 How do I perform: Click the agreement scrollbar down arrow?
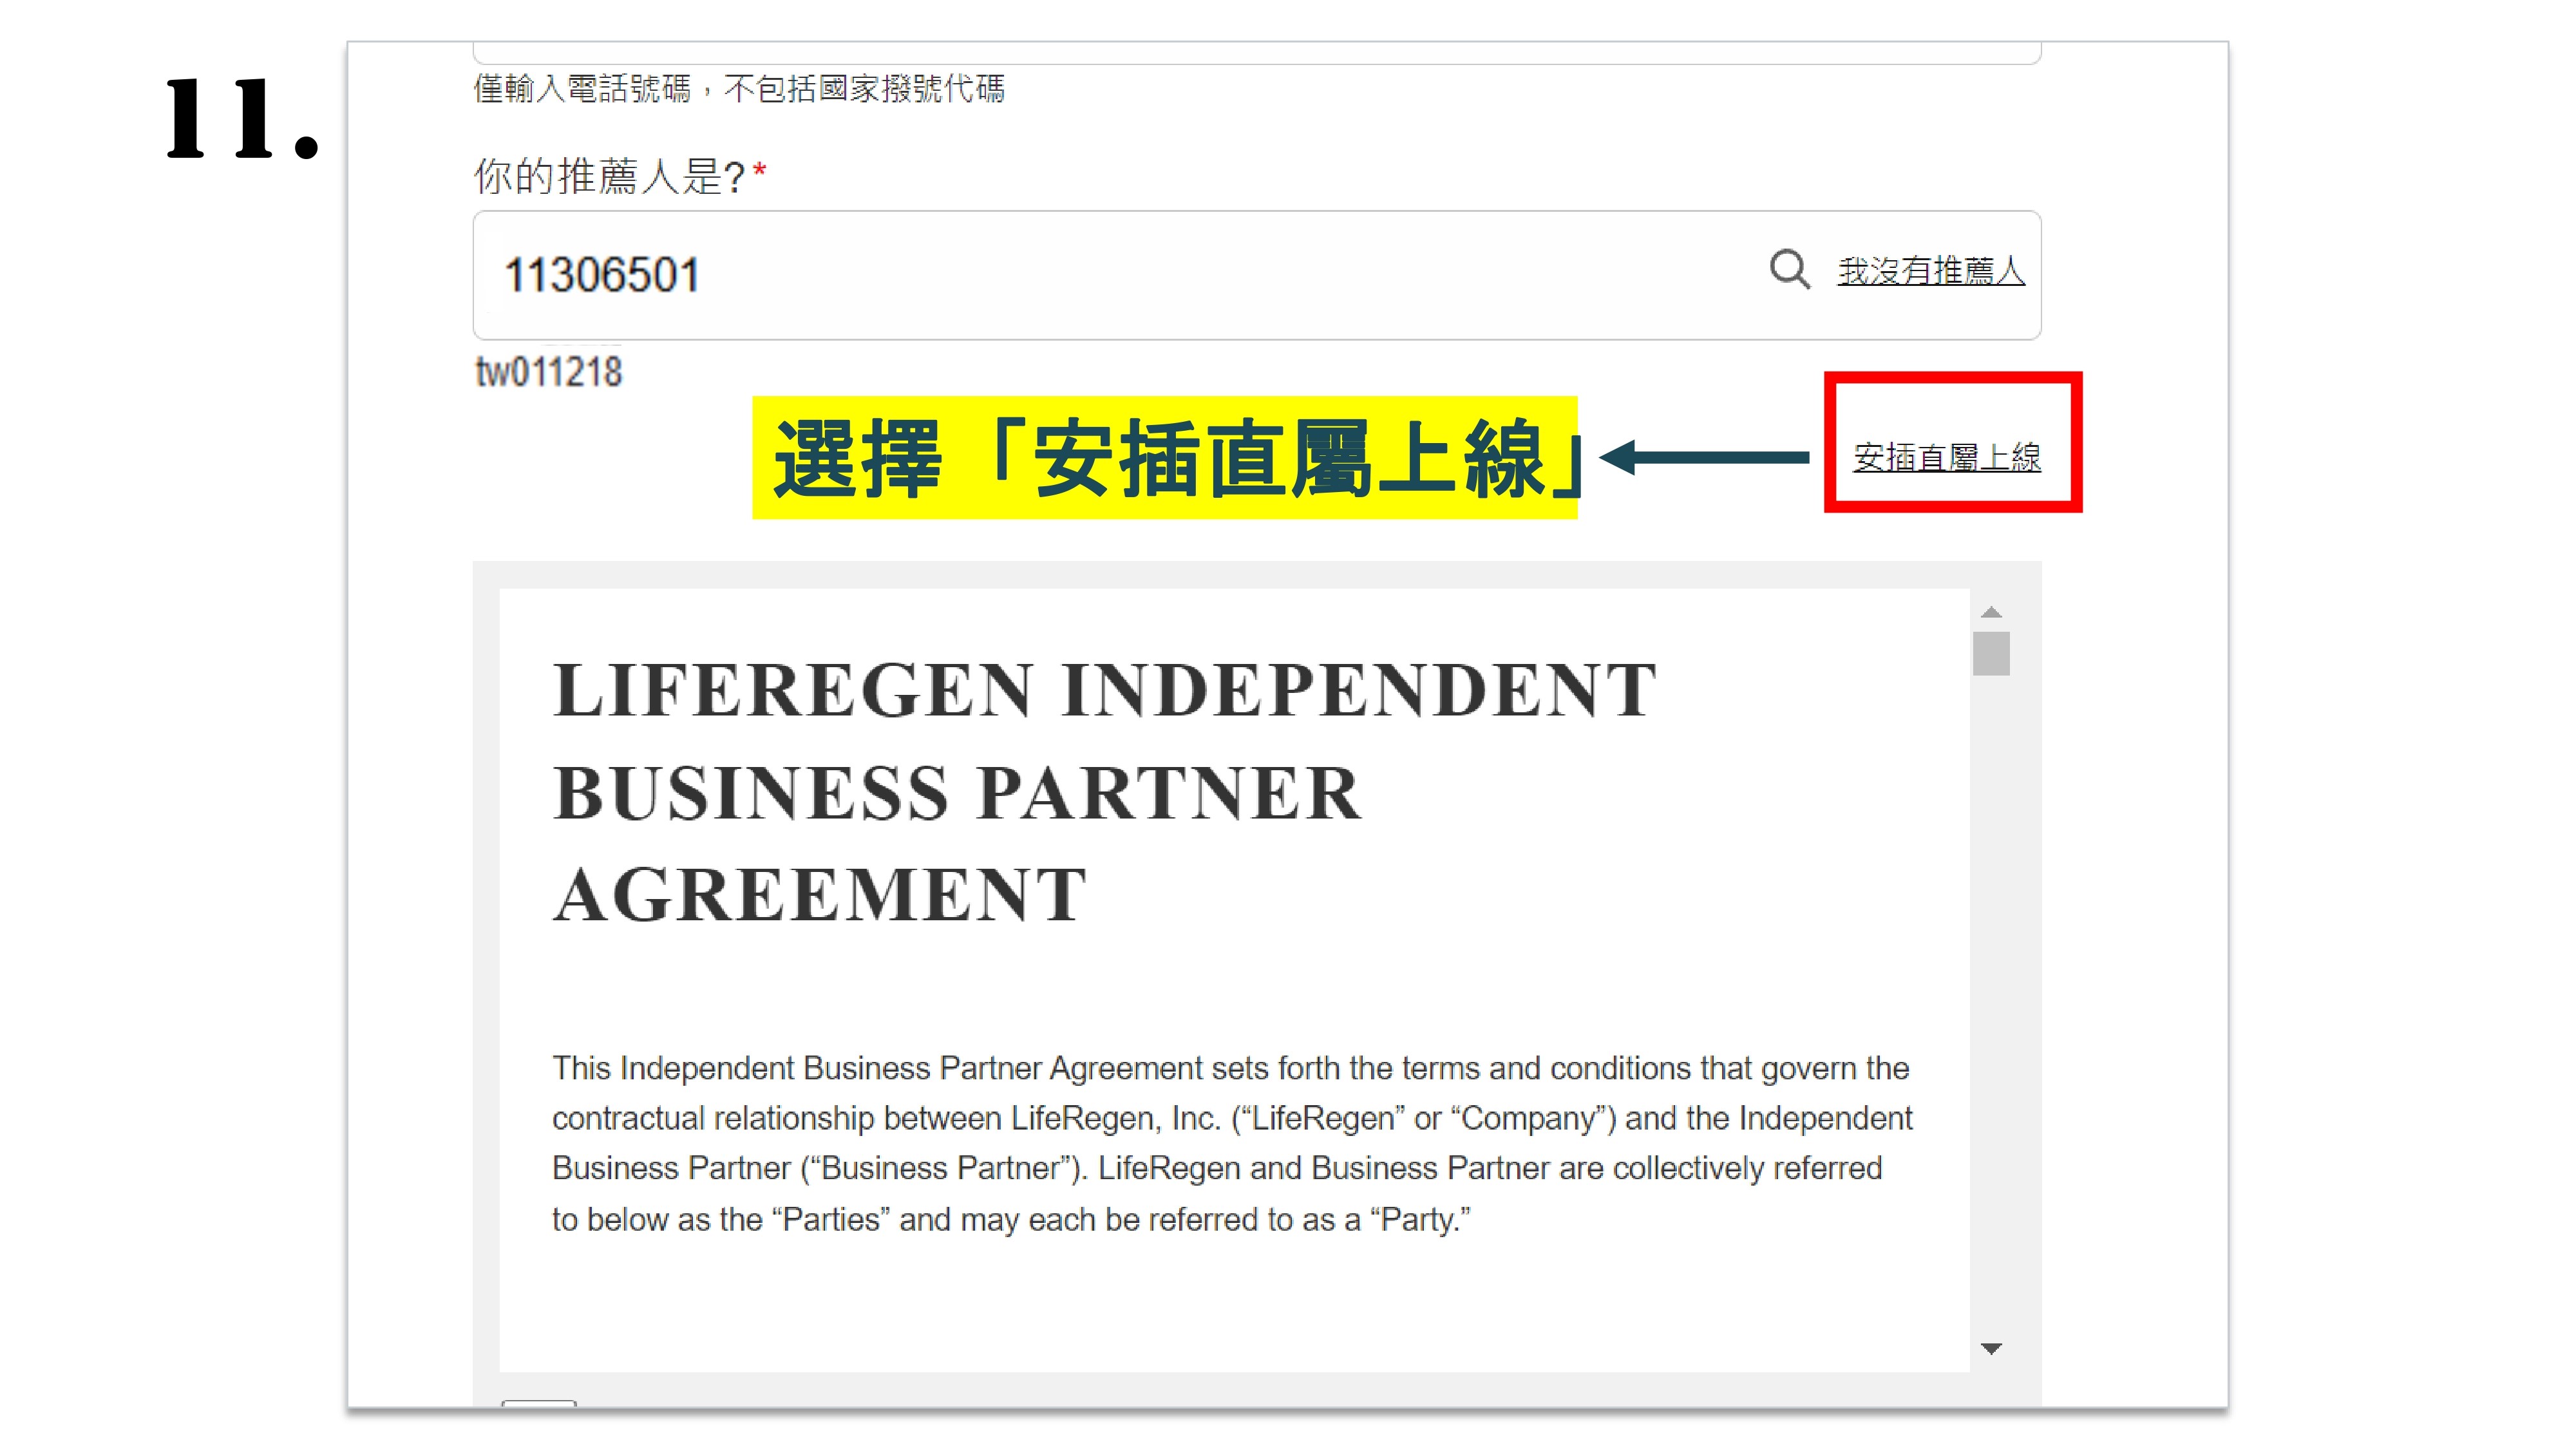click(1991, 1349)
